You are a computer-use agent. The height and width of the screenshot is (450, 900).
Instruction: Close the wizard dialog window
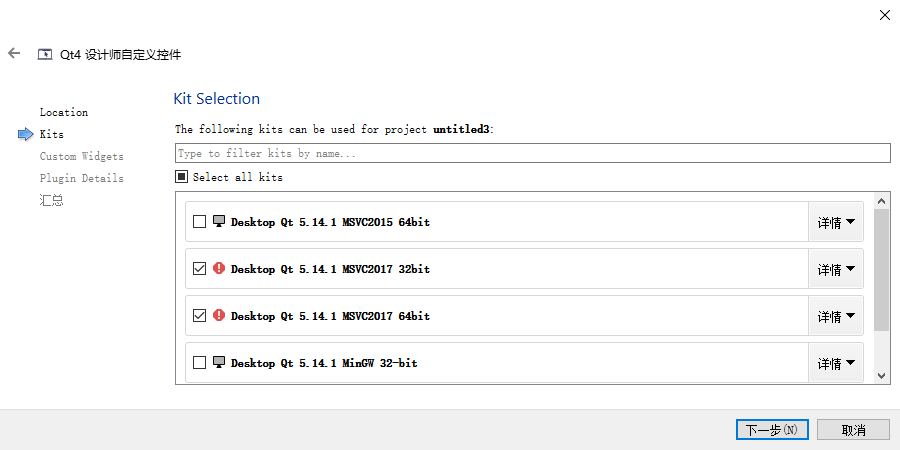pos(884,15)
